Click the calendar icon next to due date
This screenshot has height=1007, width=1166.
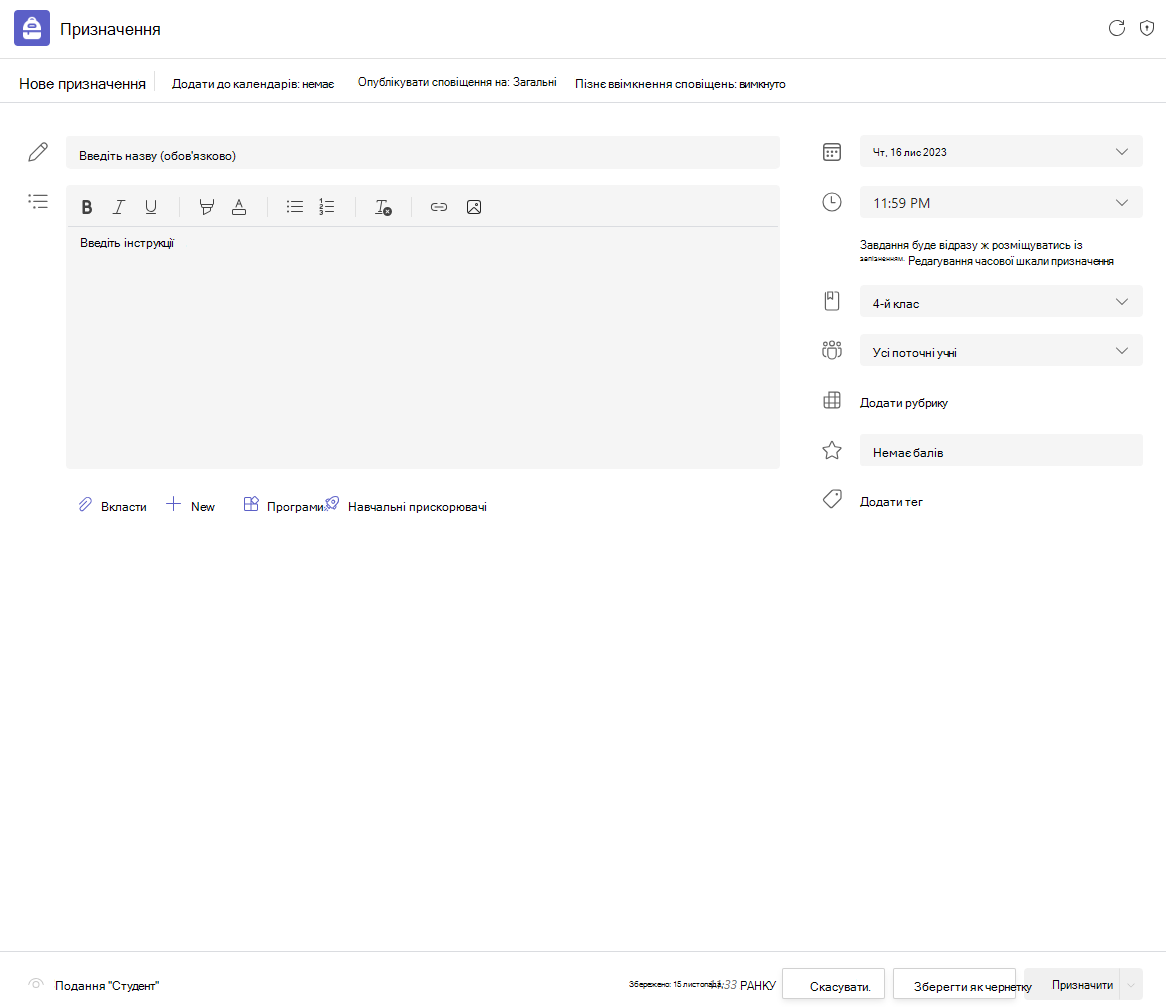click(x=831, y=152)
